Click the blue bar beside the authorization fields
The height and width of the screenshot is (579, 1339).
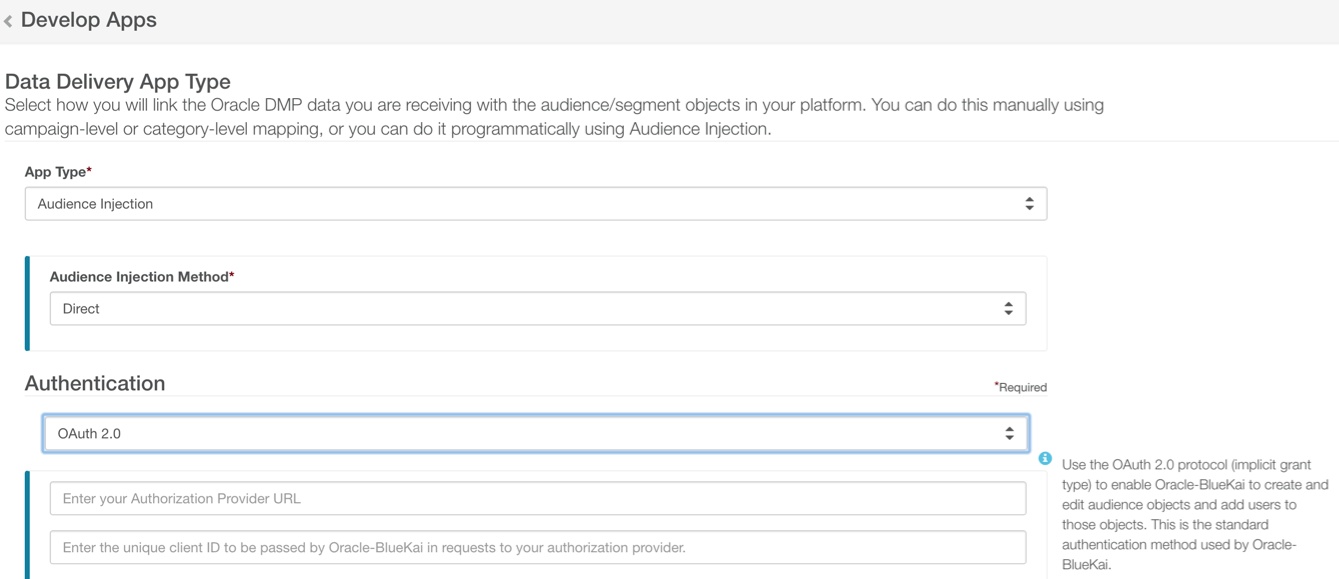pos(27,525)
